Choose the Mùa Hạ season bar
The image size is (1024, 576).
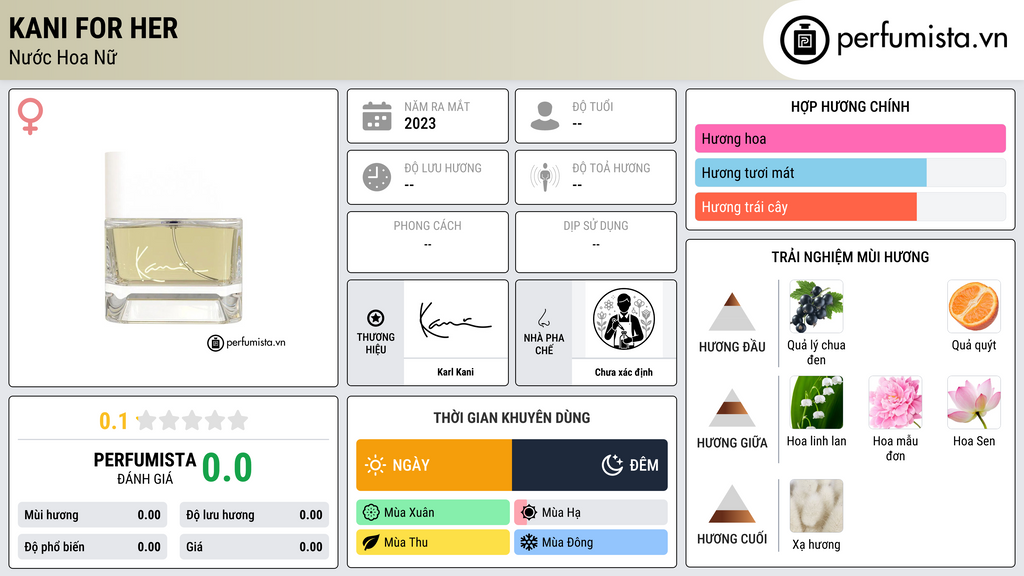(591, 513)
